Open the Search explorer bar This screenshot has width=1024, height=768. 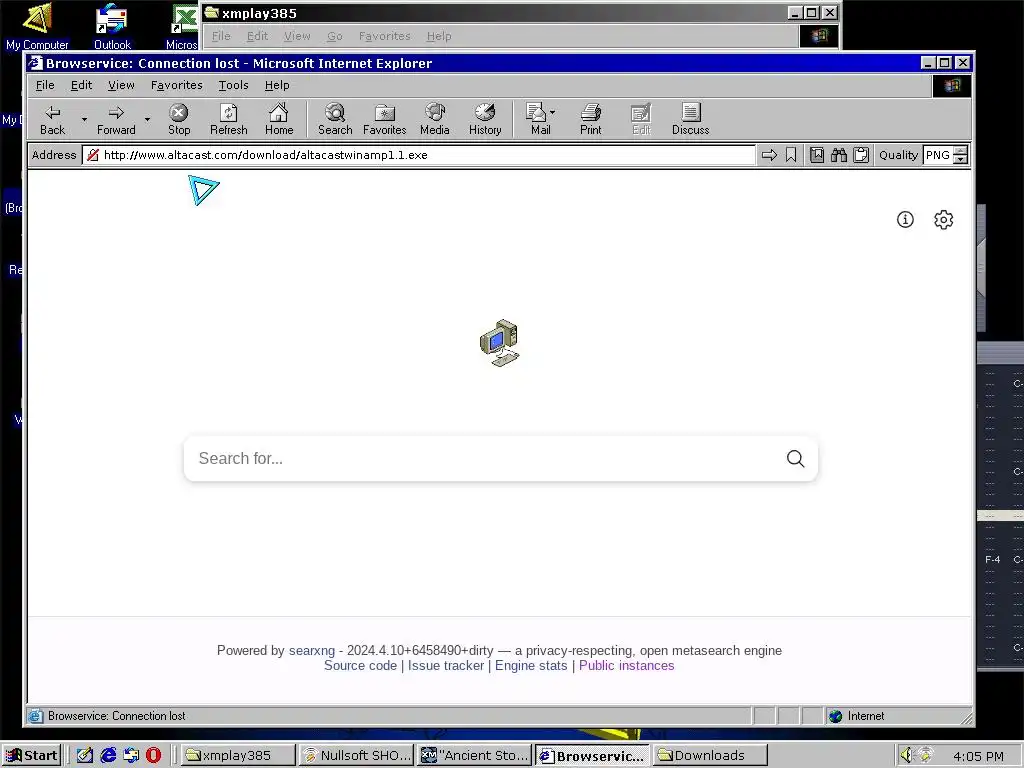(335, 120)
